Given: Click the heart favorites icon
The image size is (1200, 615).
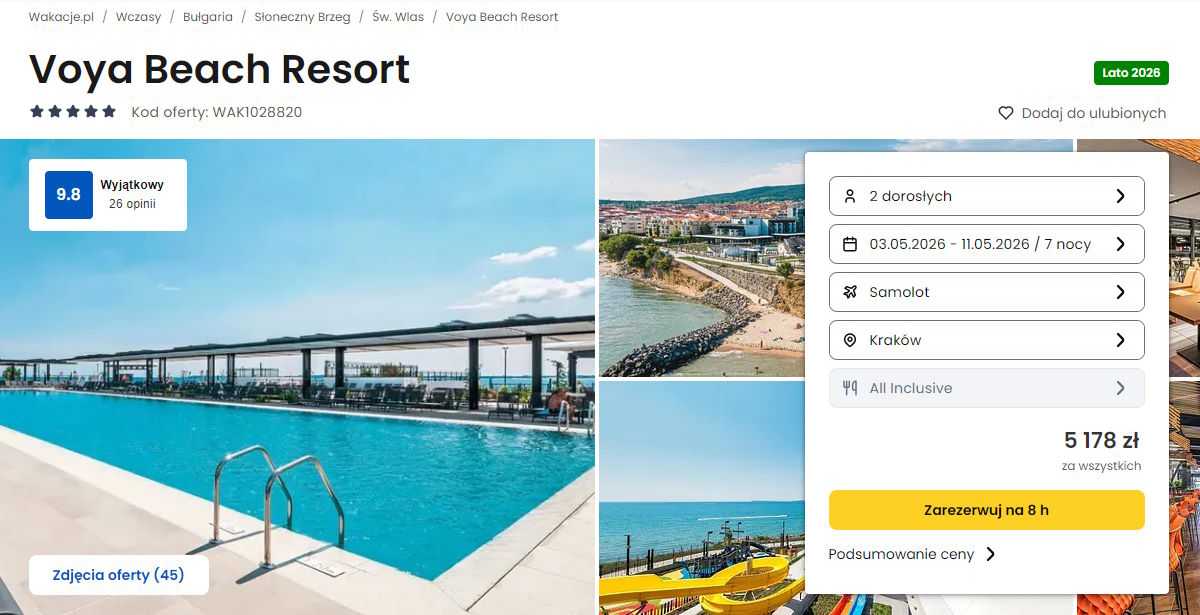Looking at the screenshot, I should coord(1006,113).
